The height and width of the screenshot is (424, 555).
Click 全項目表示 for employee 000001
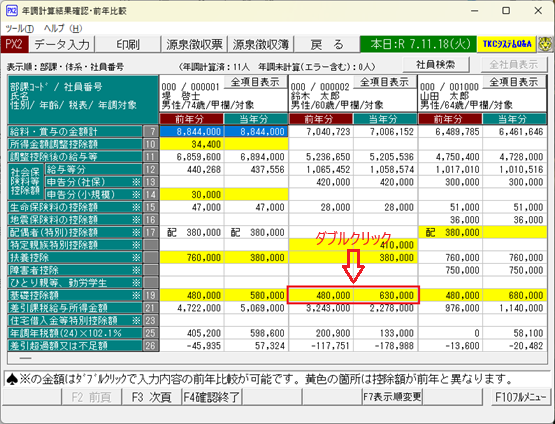click(x=255, y=82)
